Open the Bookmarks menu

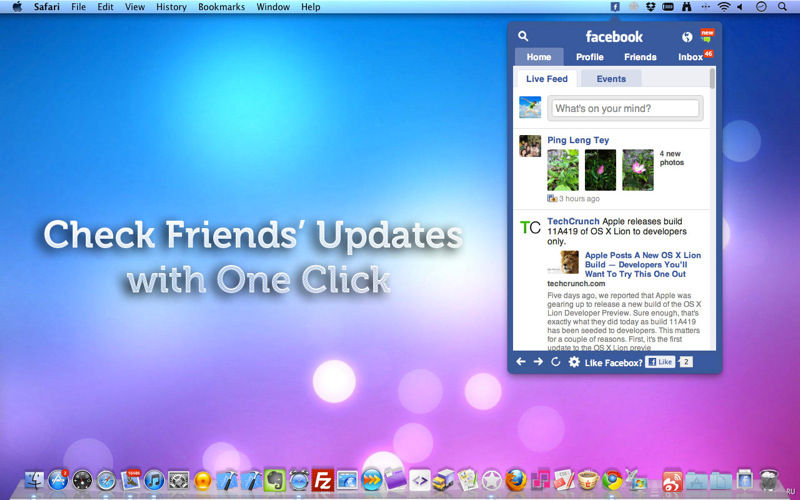[220, 7]
